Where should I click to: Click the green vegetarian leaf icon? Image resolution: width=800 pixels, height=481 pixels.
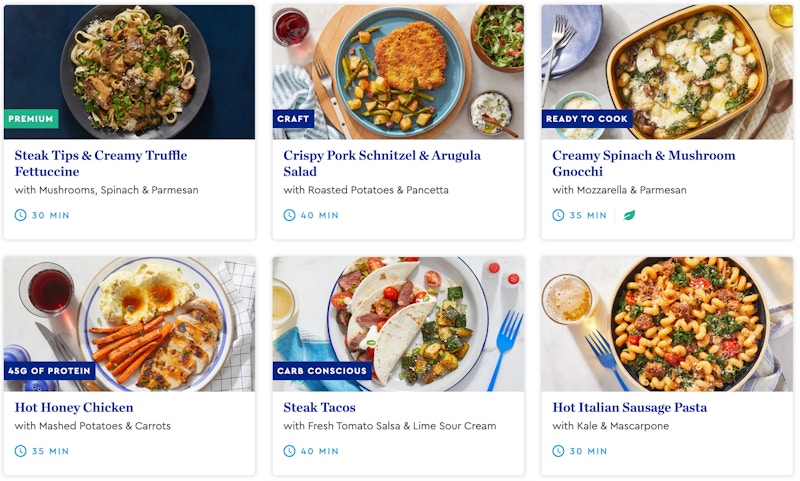click(630, 215)
